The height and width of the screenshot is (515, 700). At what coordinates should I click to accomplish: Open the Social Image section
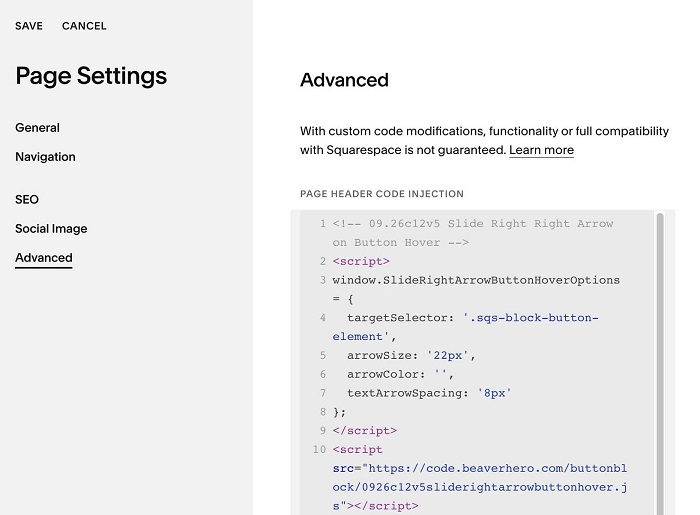point(51,228)
